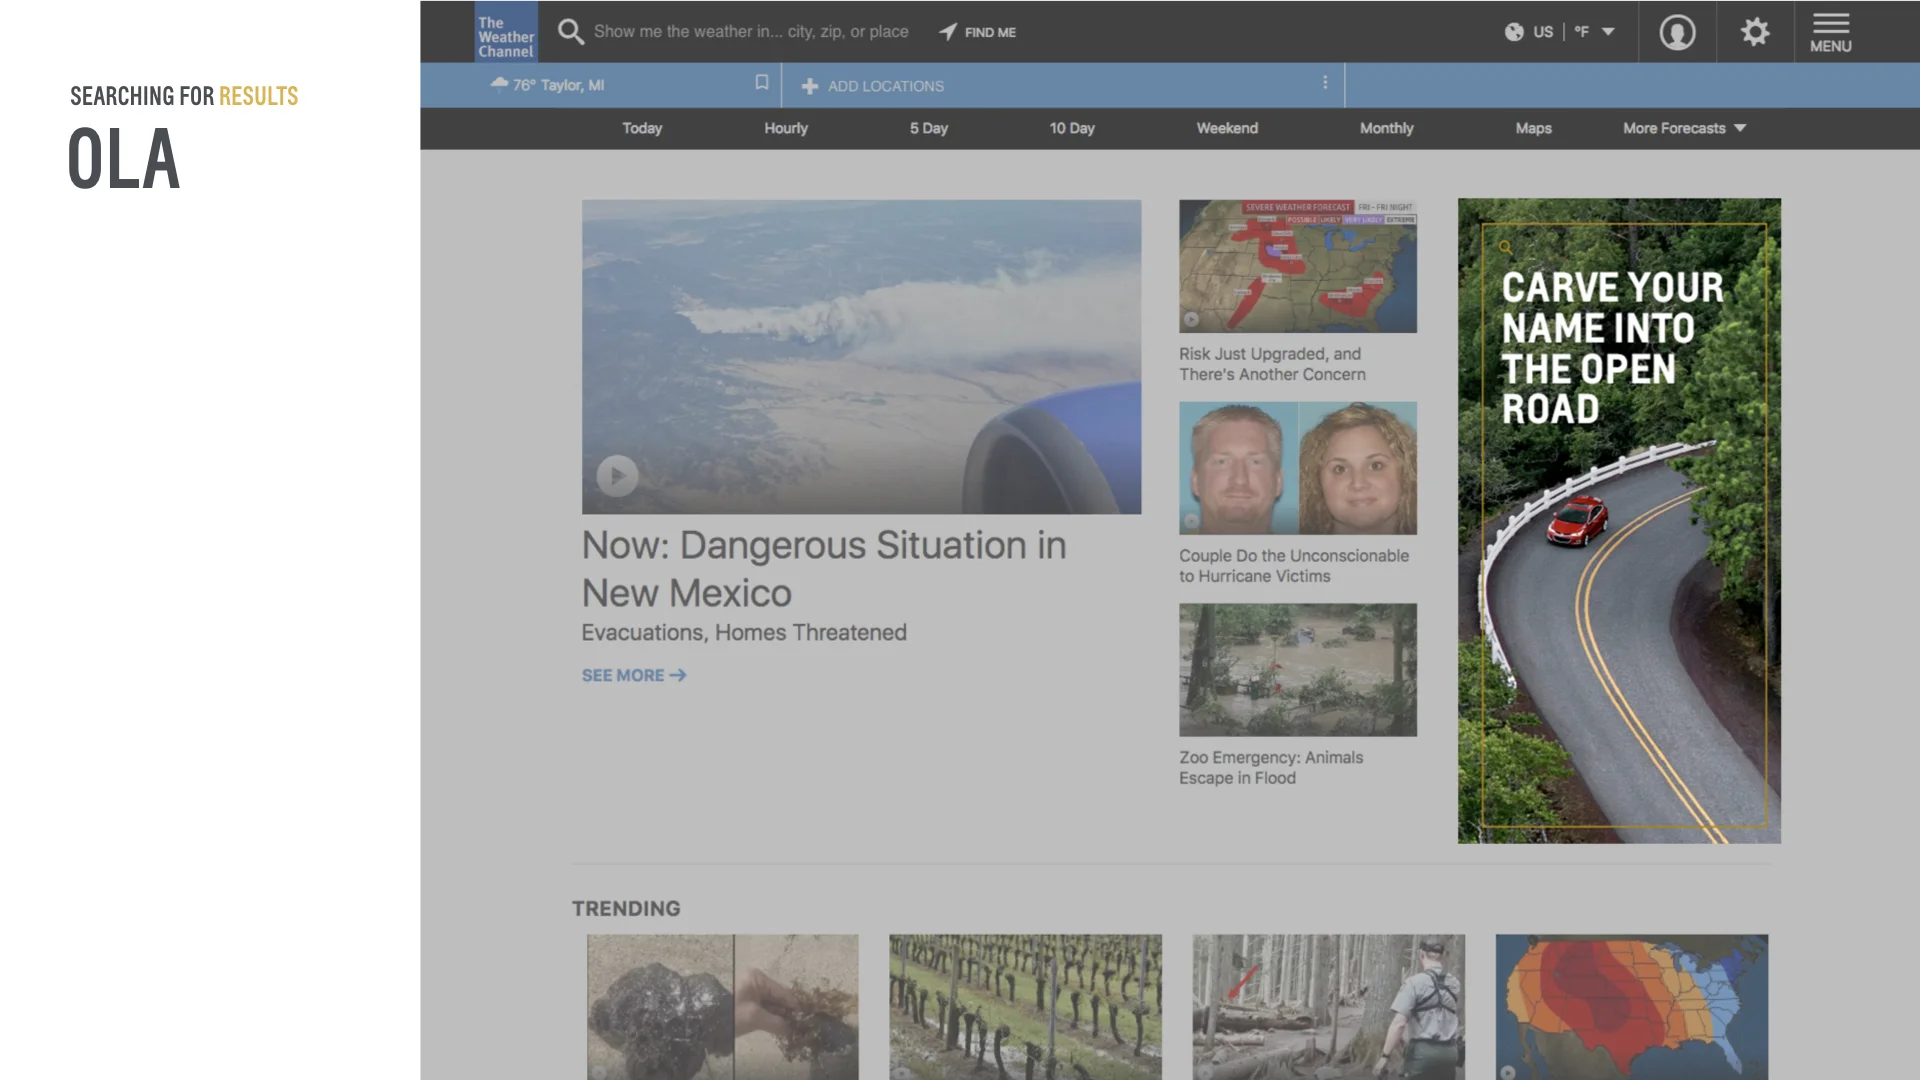1920x1080 pixels.
Task: Open the severe weather forecast map thumbnail
Action: (x=1297, y=266)
